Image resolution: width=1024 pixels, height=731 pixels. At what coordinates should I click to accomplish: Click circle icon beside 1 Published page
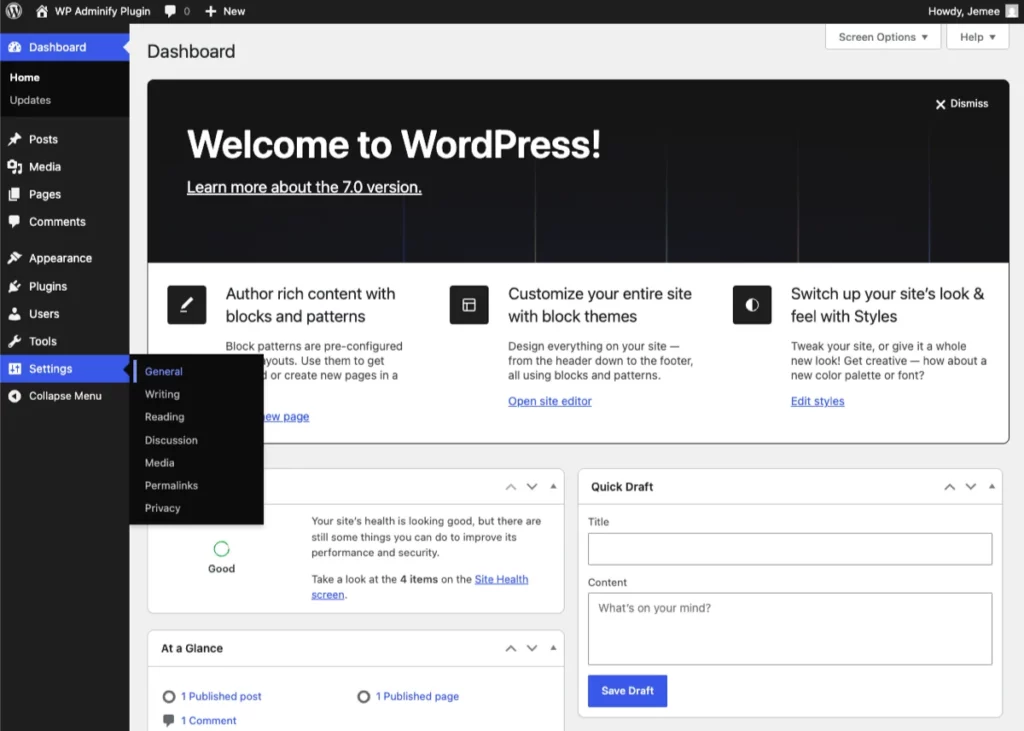coord(363,696)
